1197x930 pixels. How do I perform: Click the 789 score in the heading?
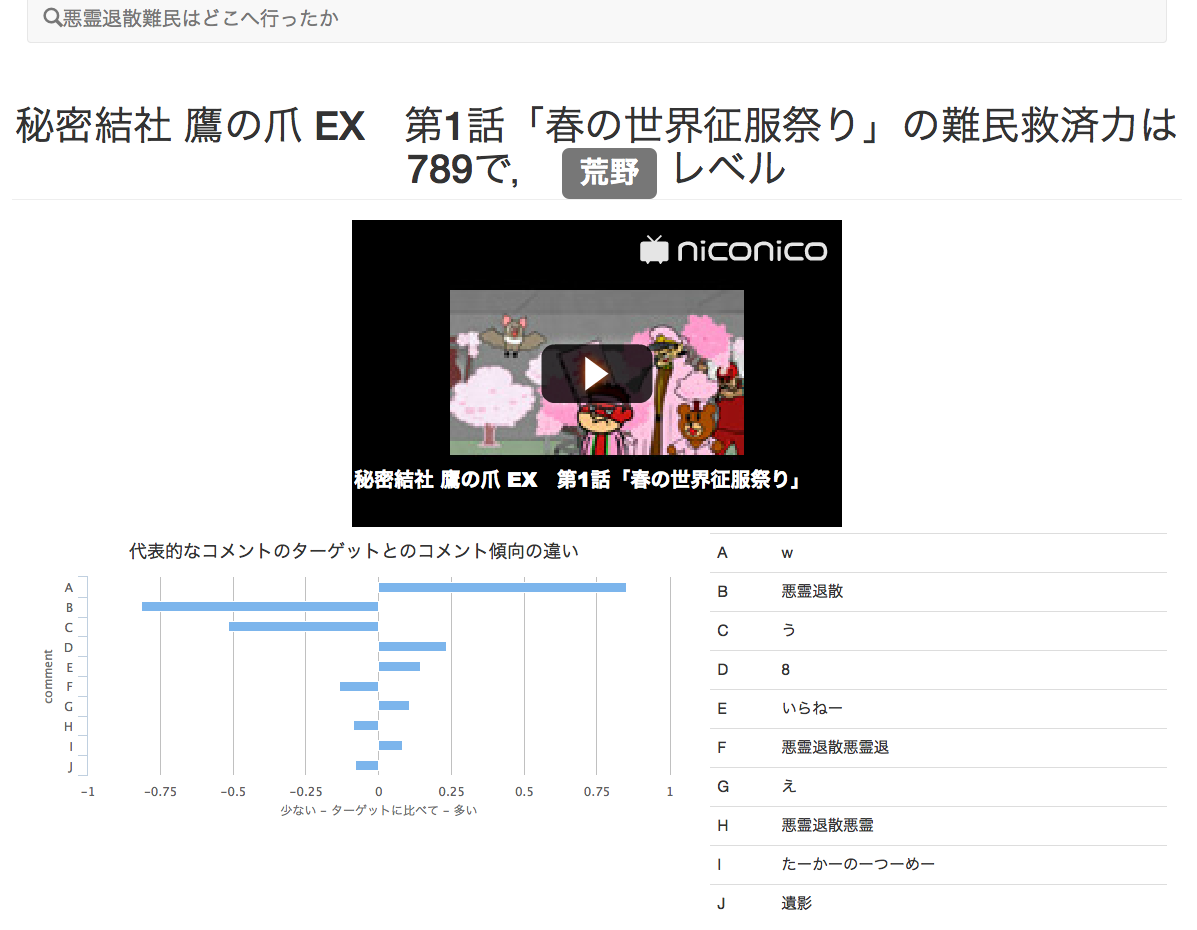(x=440, y=170)
